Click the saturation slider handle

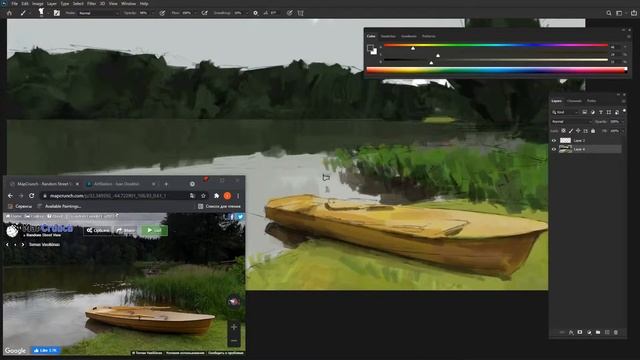click(438, 55)
